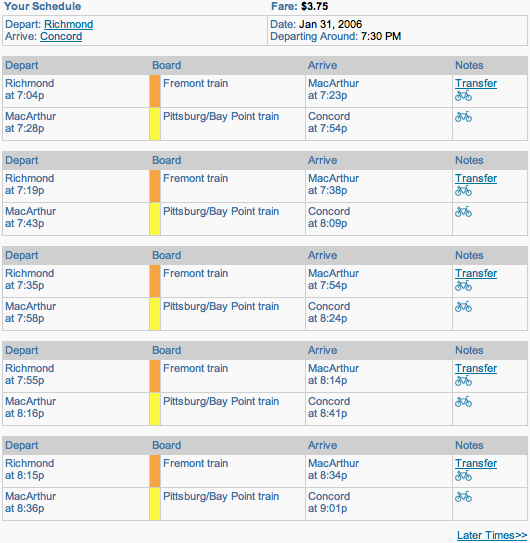
Task: Click bike icon in Richmond 8:15p row
Action: 463,475
